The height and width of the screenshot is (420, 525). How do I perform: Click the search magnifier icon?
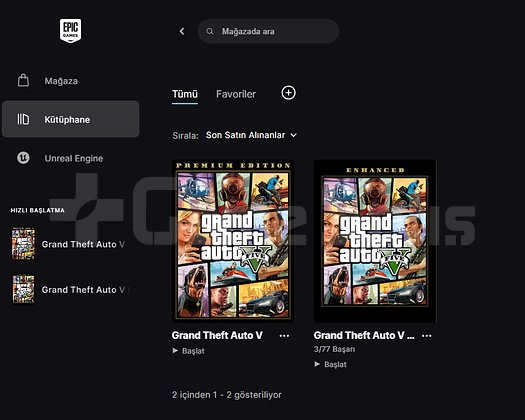click(210, 31)
